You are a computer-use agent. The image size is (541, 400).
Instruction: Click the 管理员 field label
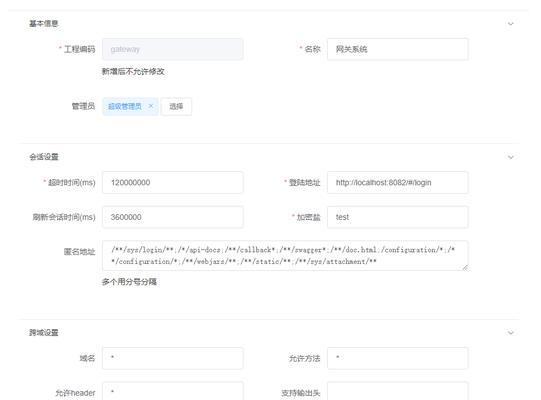(83, 106)
